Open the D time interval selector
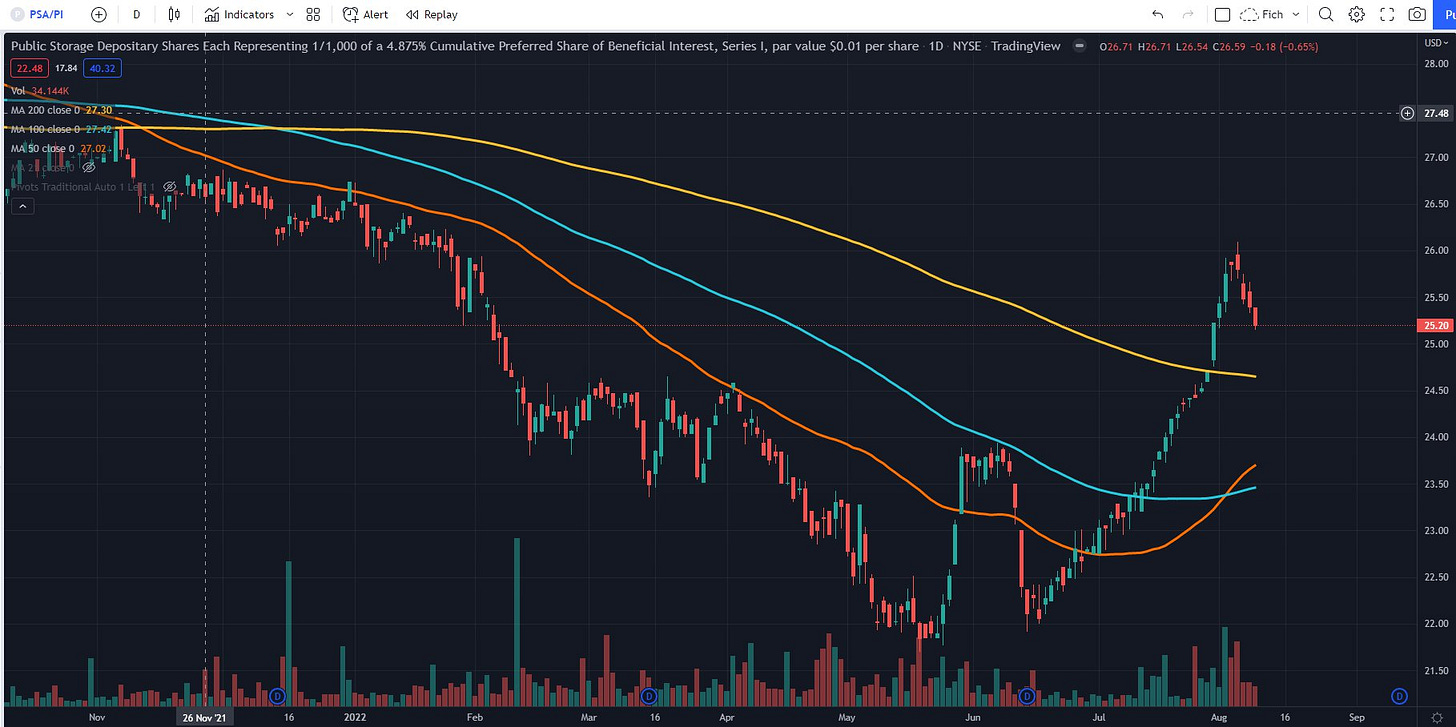The image size is (1456, 727). (x=136, y=14)
